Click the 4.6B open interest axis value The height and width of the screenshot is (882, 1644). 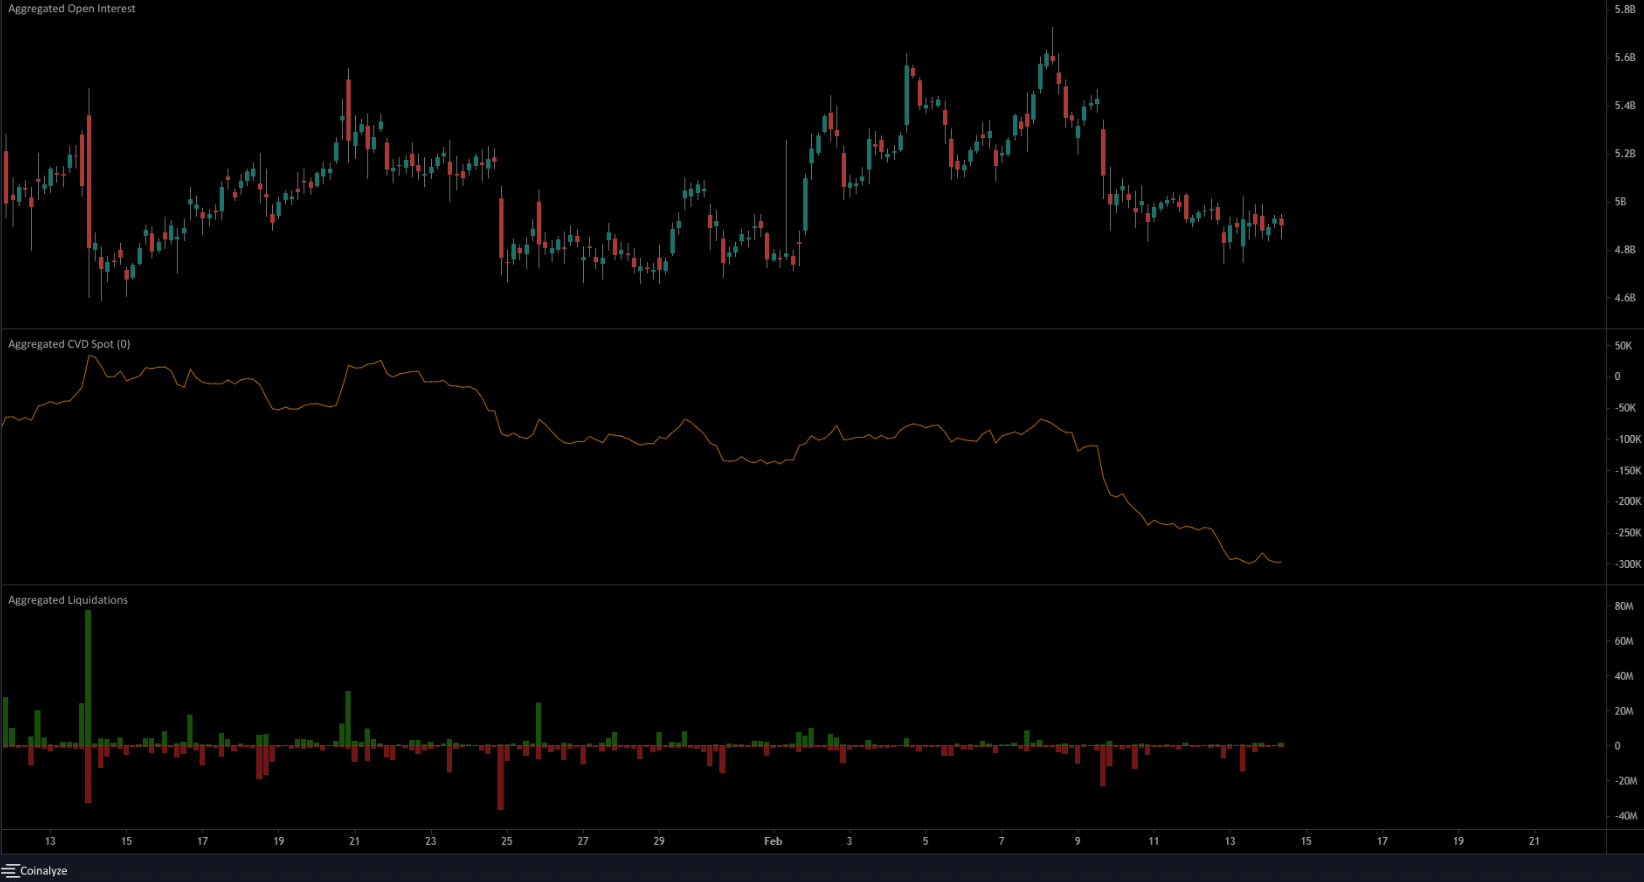pyautogui.click(x=1624, y=298)
